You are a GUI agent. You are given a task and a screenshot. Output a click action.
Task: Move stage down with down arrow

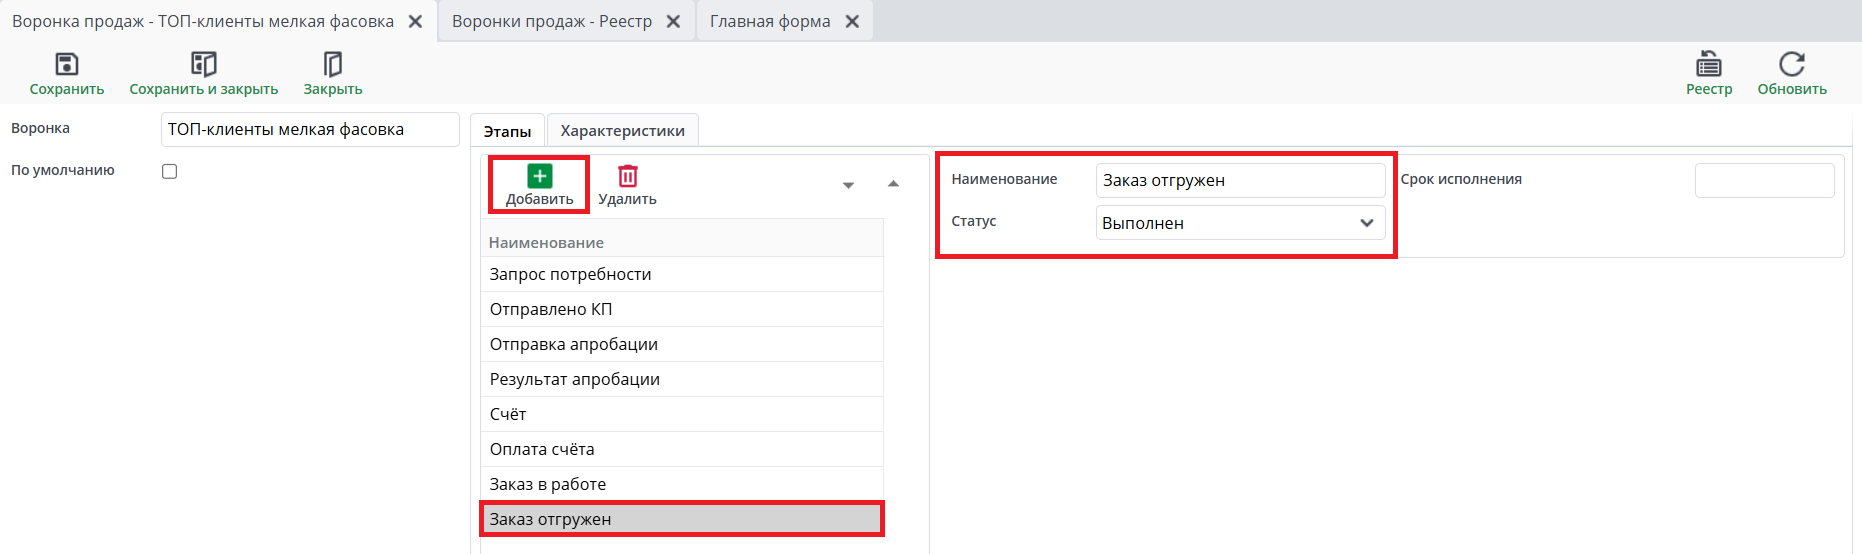point(848,185)
